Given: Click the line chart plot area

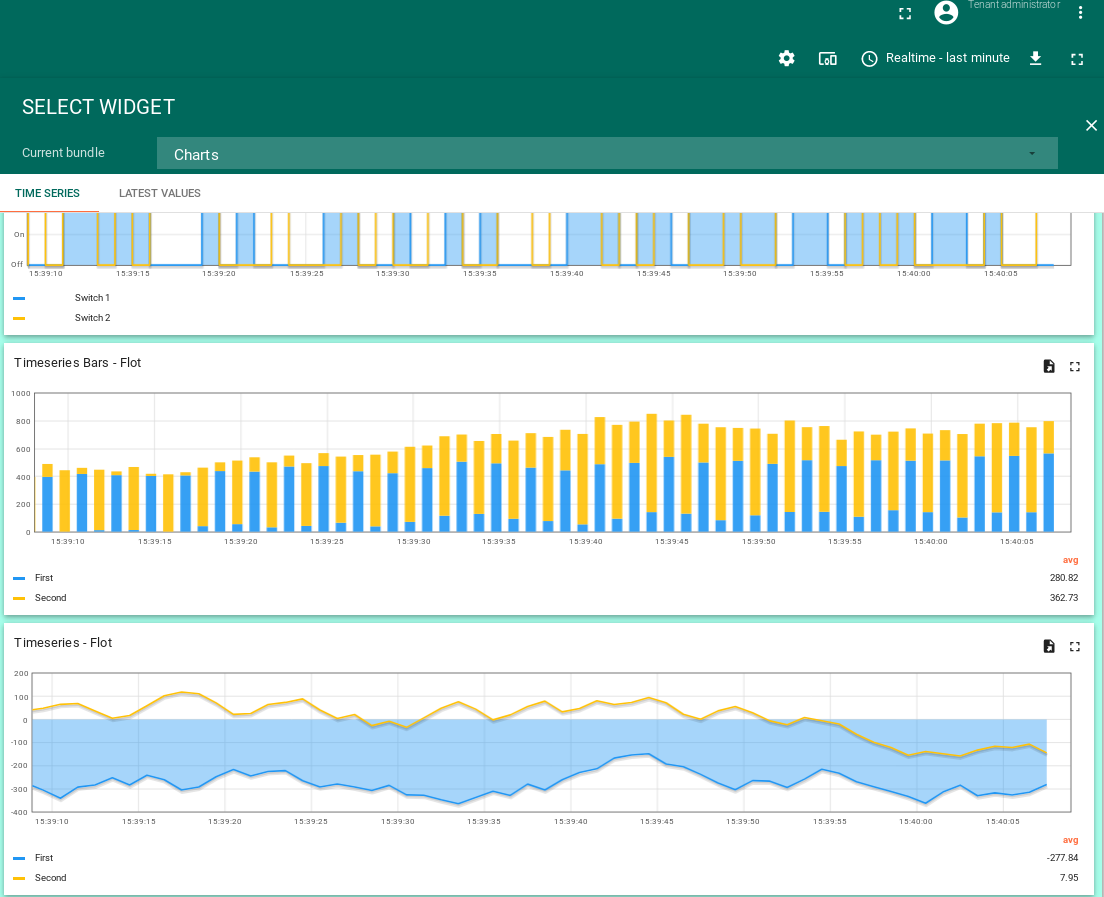Looking at the screenshot, I should [553, 743].
